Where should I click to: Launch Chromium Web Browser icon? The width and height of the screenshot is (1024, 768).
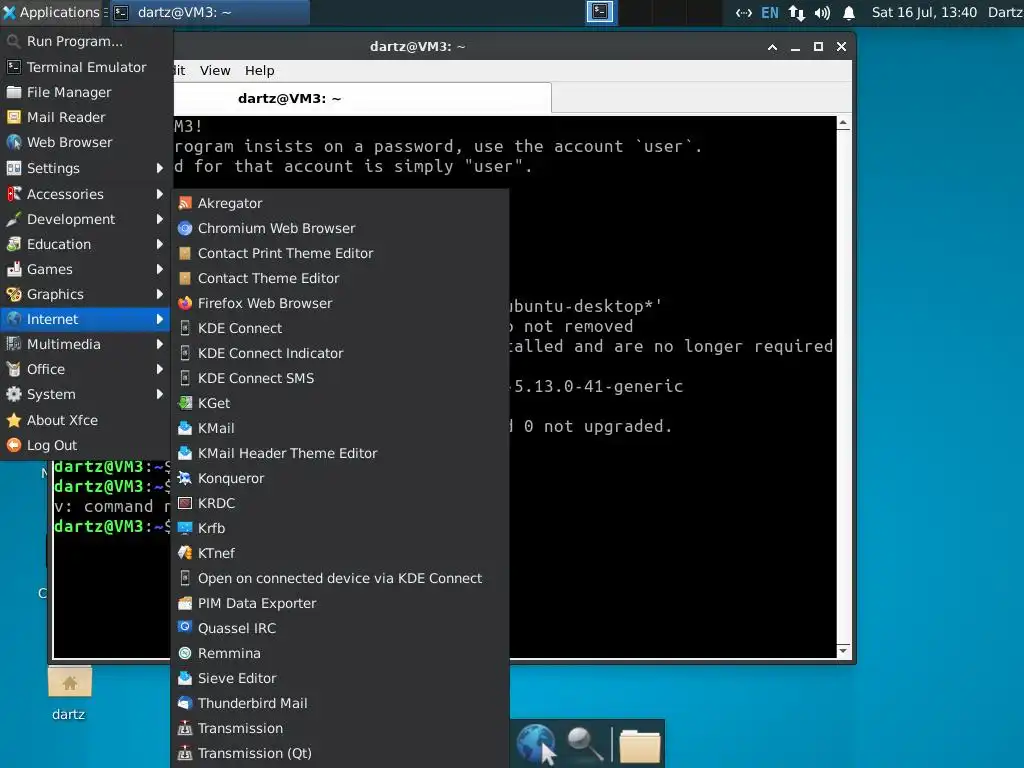[x=185, y=229]
